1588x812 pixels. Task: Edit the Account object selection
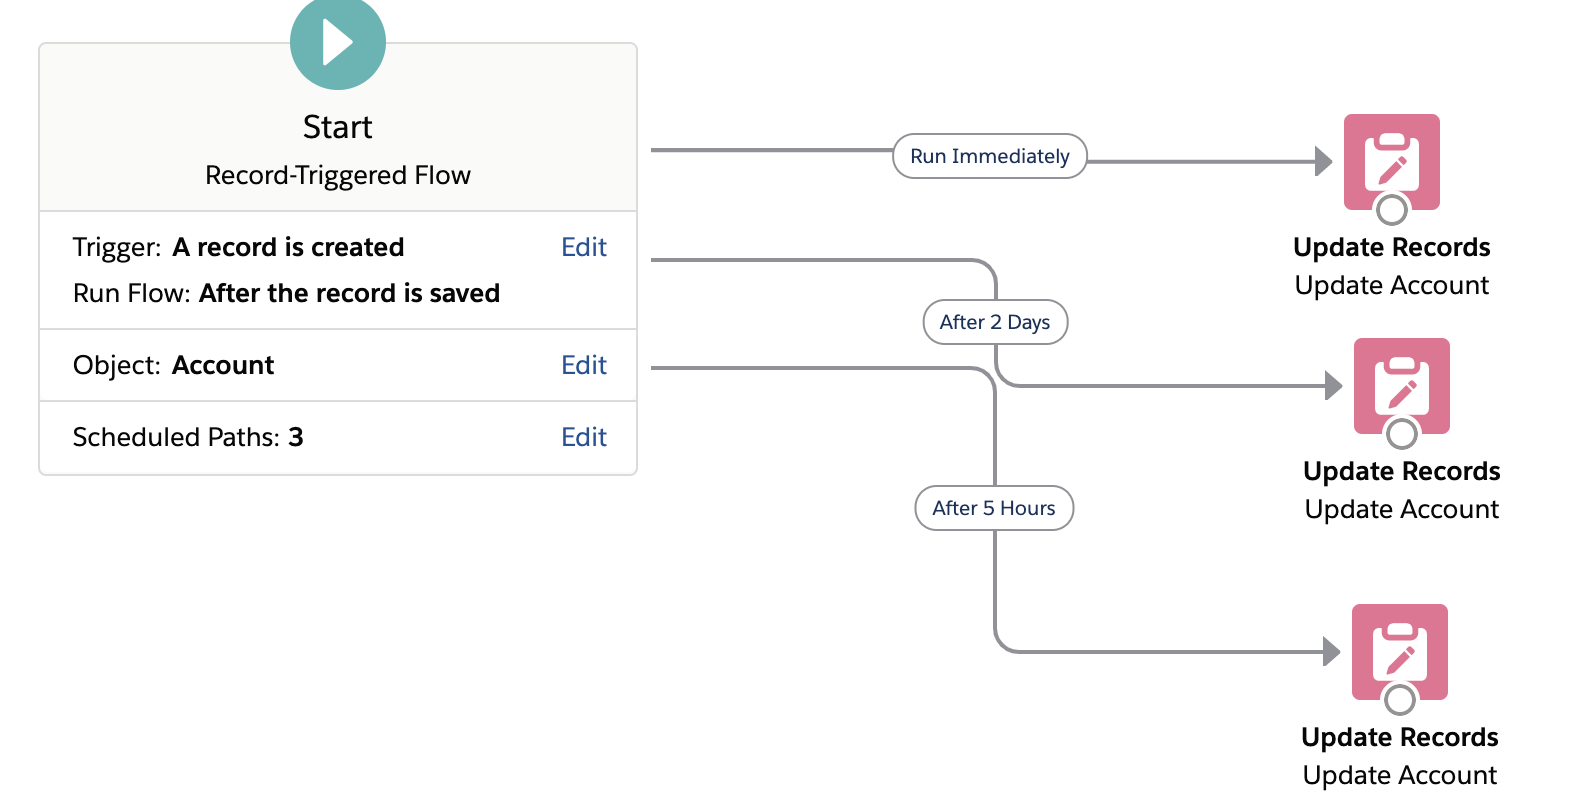coord(584,365)
